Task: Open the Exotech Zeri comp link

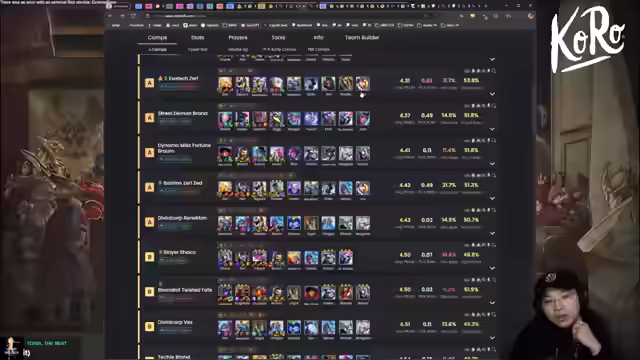Action: pos(183,78)
